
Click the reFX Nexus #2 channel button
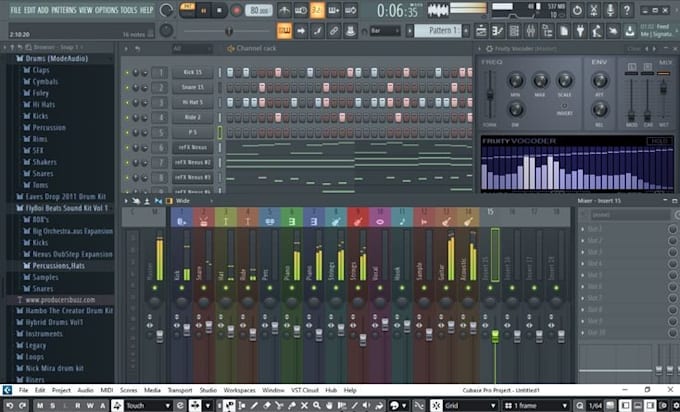[x=193, y=162]
